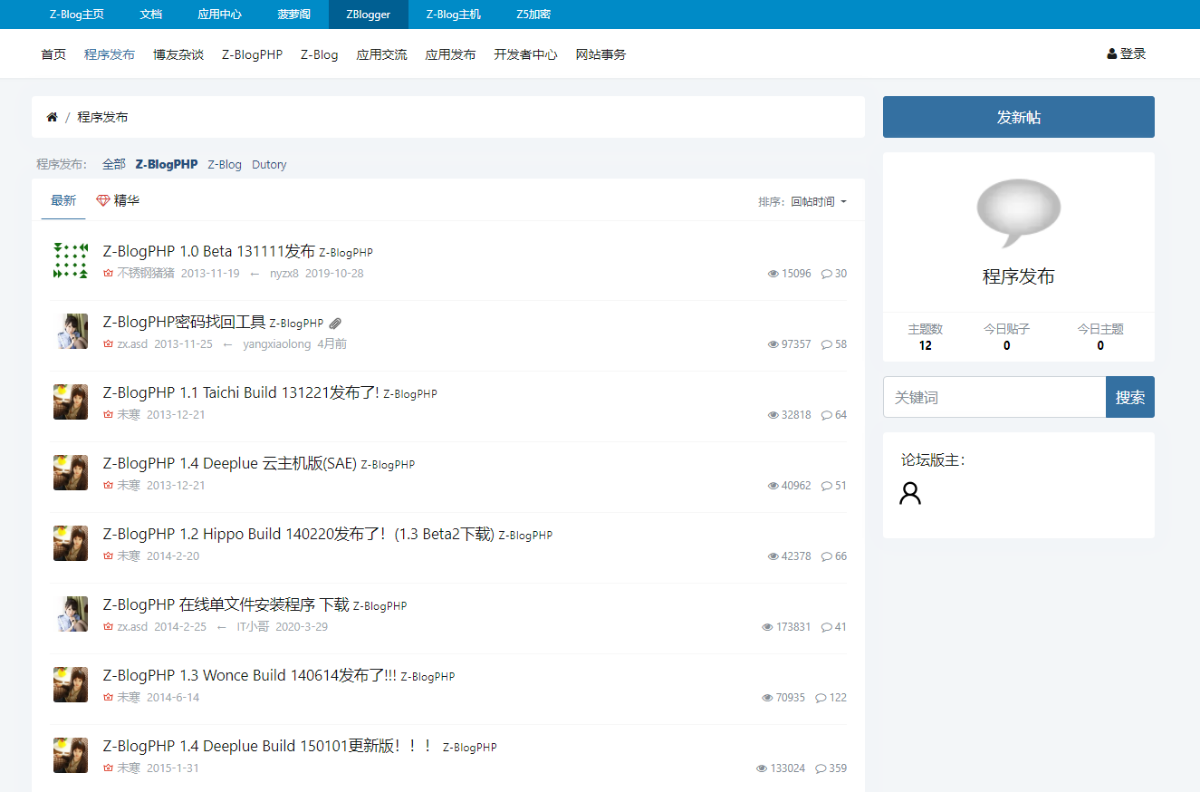Image resolution: width=1200 pixels, height=792 pixels.
Task: Click avatar beside 1.4 Deeplue Build 150101 post
Action: [x=71, y=756]
